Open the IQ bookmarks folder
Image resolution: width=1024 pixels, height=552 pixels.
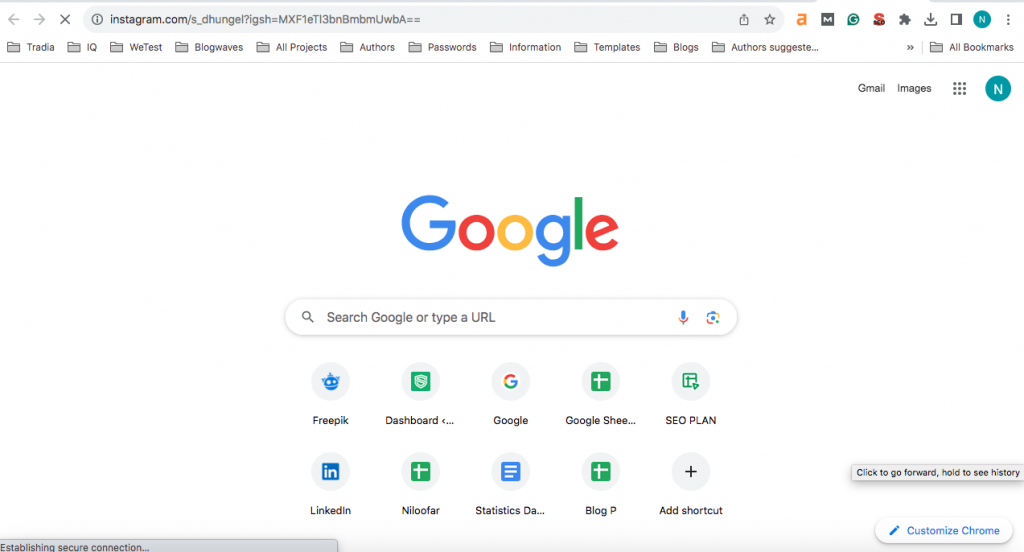[x=82, y=47]
